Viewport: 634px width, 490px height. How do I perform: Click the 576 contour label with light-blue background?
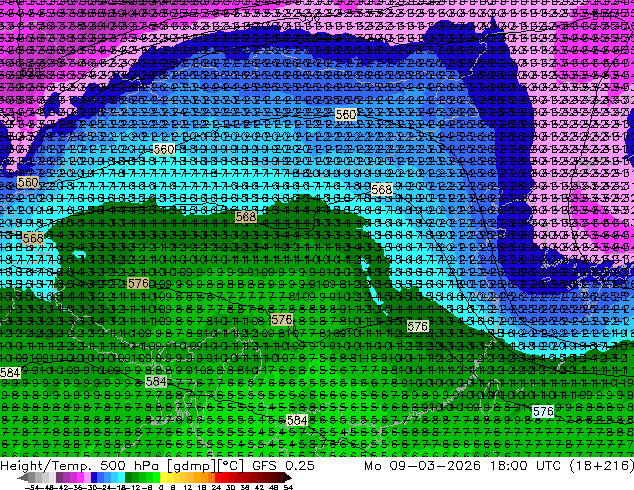(543, 412)
